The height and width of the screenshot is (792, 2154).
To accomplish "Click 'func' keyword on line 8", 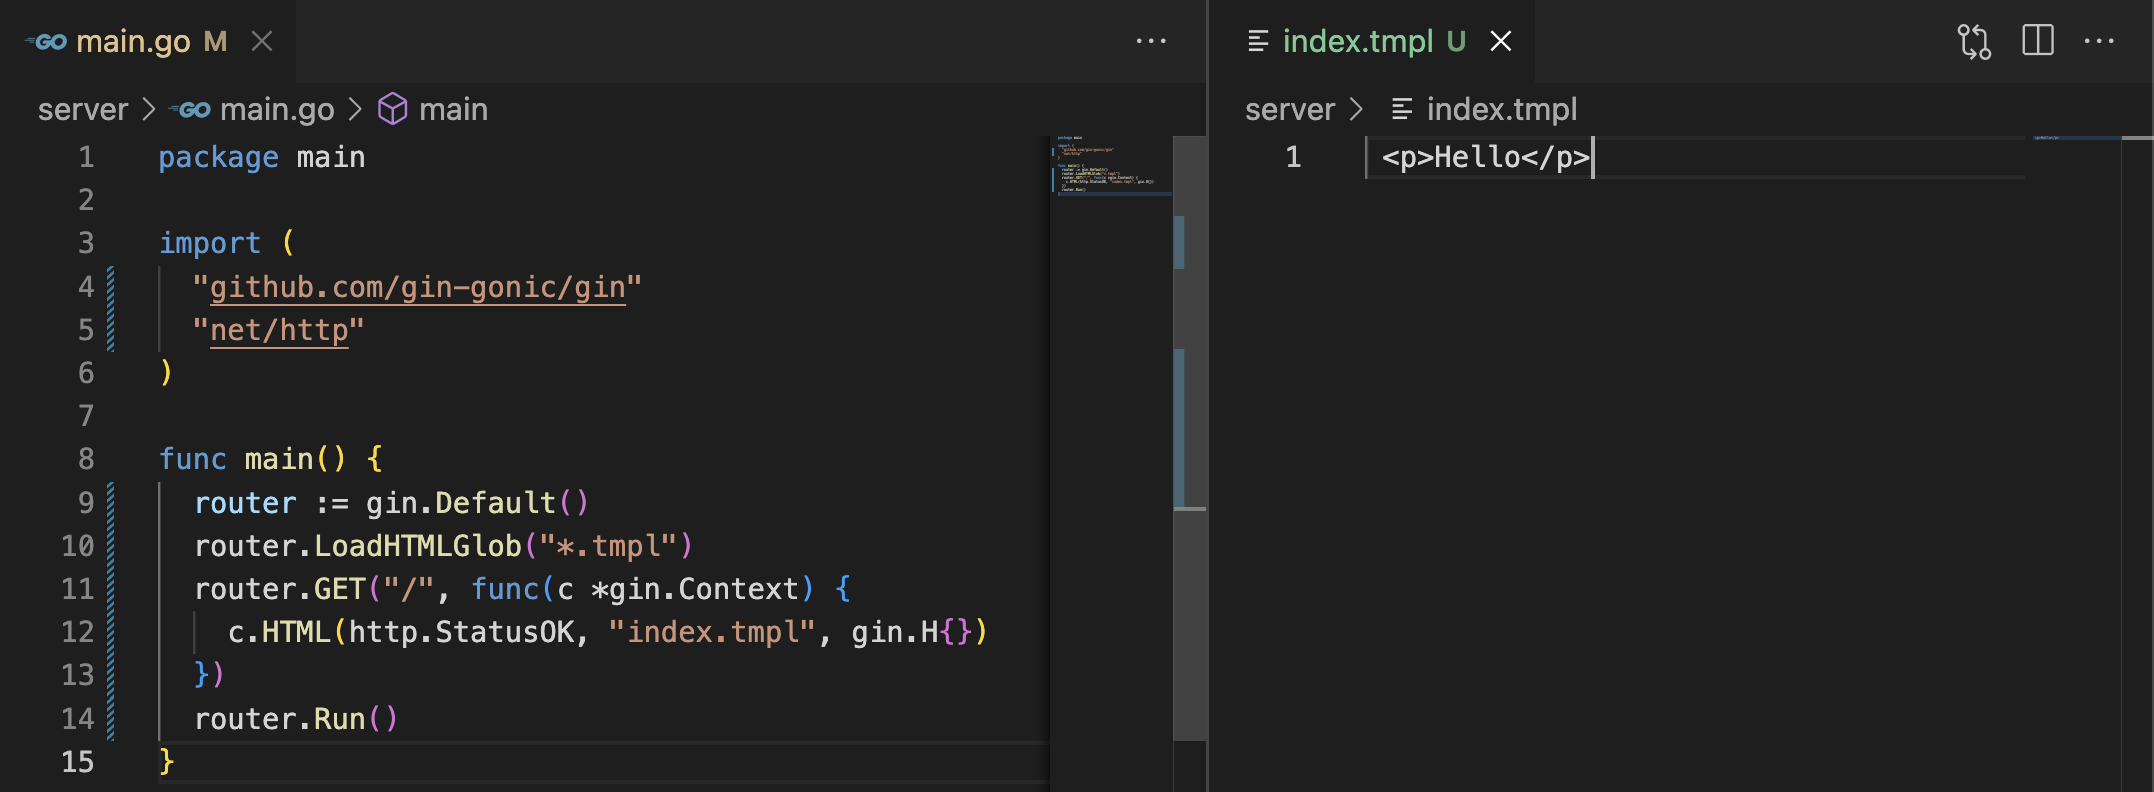I will point(193,459).
